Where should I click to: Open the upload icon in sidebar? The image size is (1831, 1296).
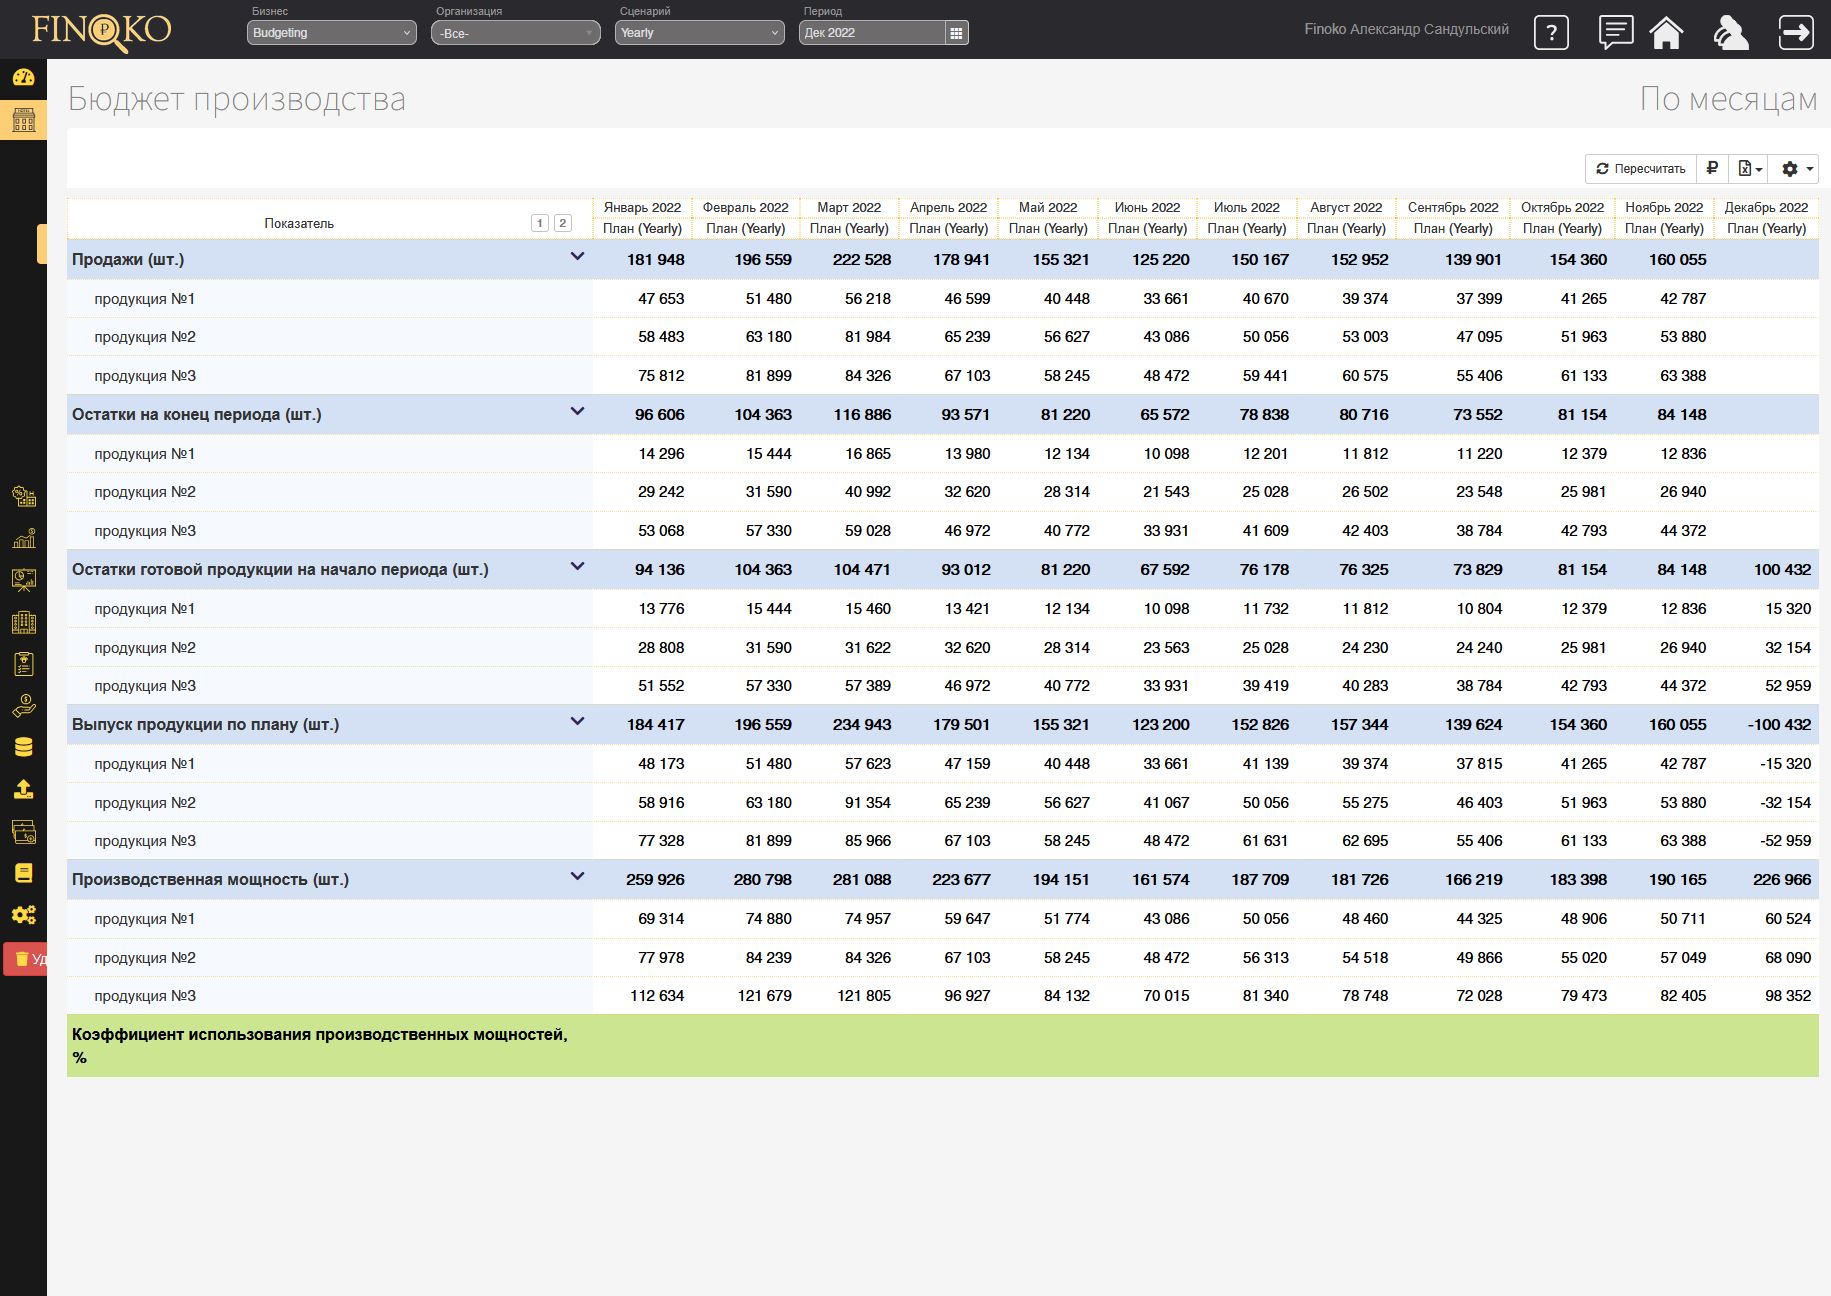click(23, 789)
